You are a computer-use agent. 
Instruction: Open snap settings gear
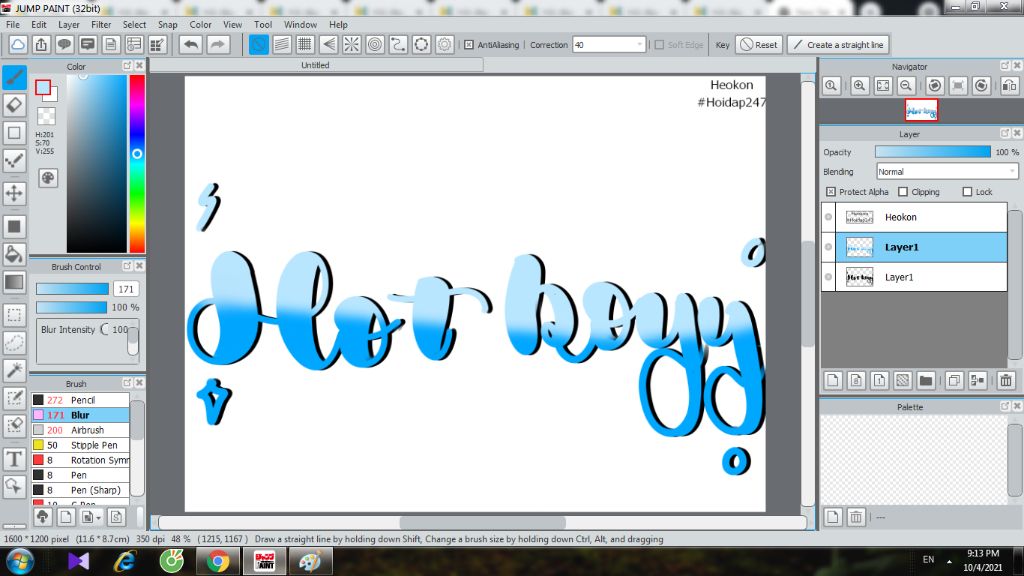444,44
